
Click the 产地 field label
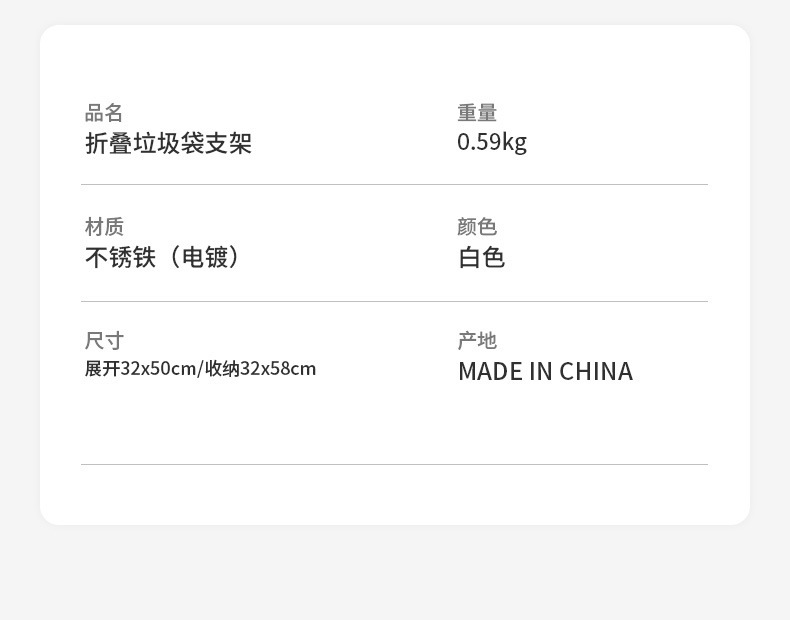[477, 341]
